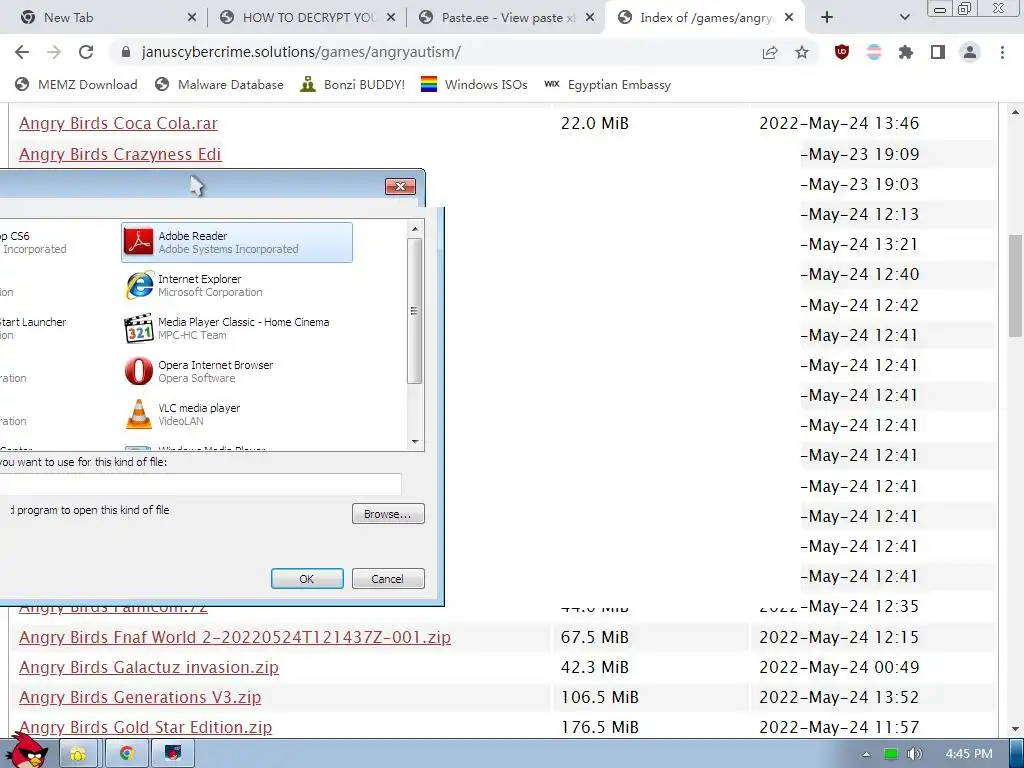The height and width of the screenshot is (768, 1024).
Task: Close the Open With dialog with X
Action: tap(400, 187)
